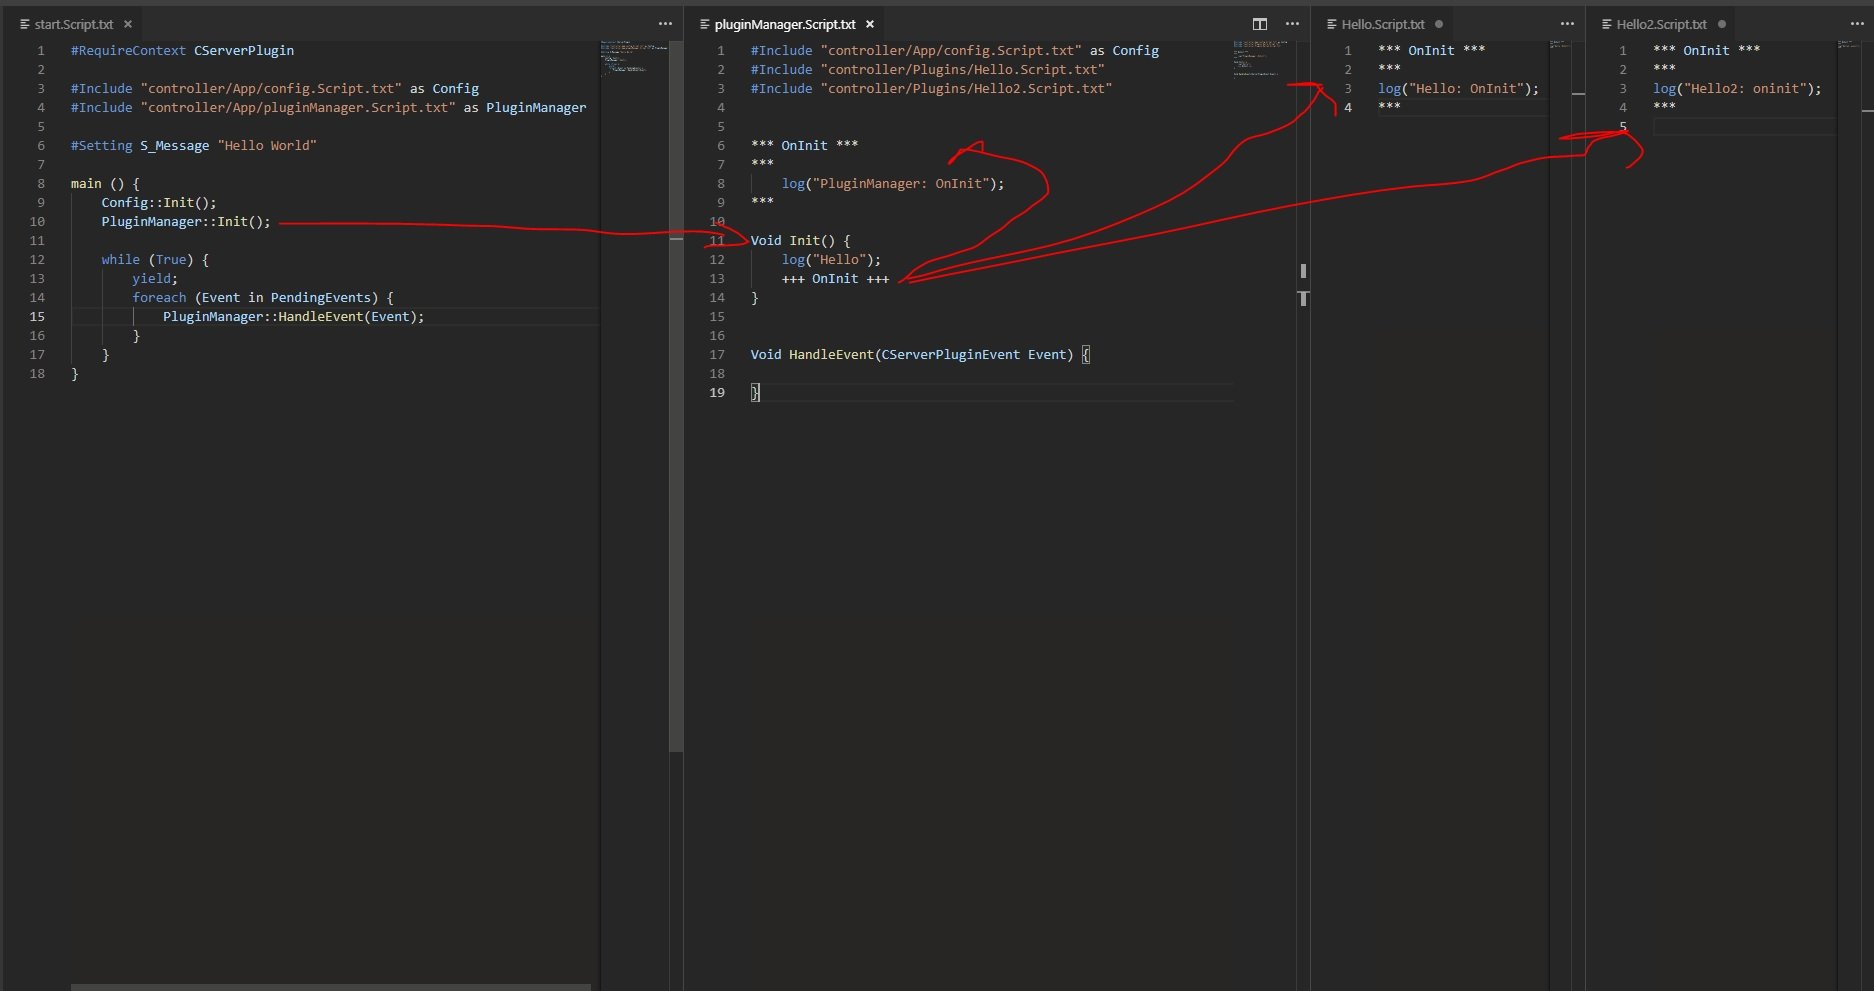
Task: Click include line for Hello2.Script.txt
Action: (x=931, y=88)
